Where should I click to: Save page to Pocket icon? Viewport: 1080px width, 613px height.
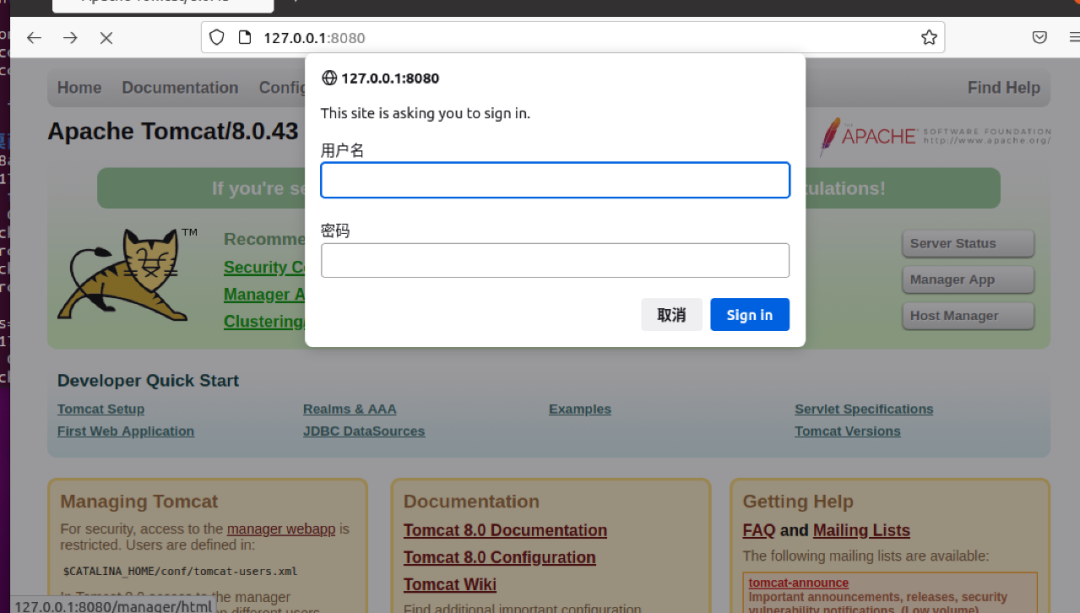coord(1039,37)
